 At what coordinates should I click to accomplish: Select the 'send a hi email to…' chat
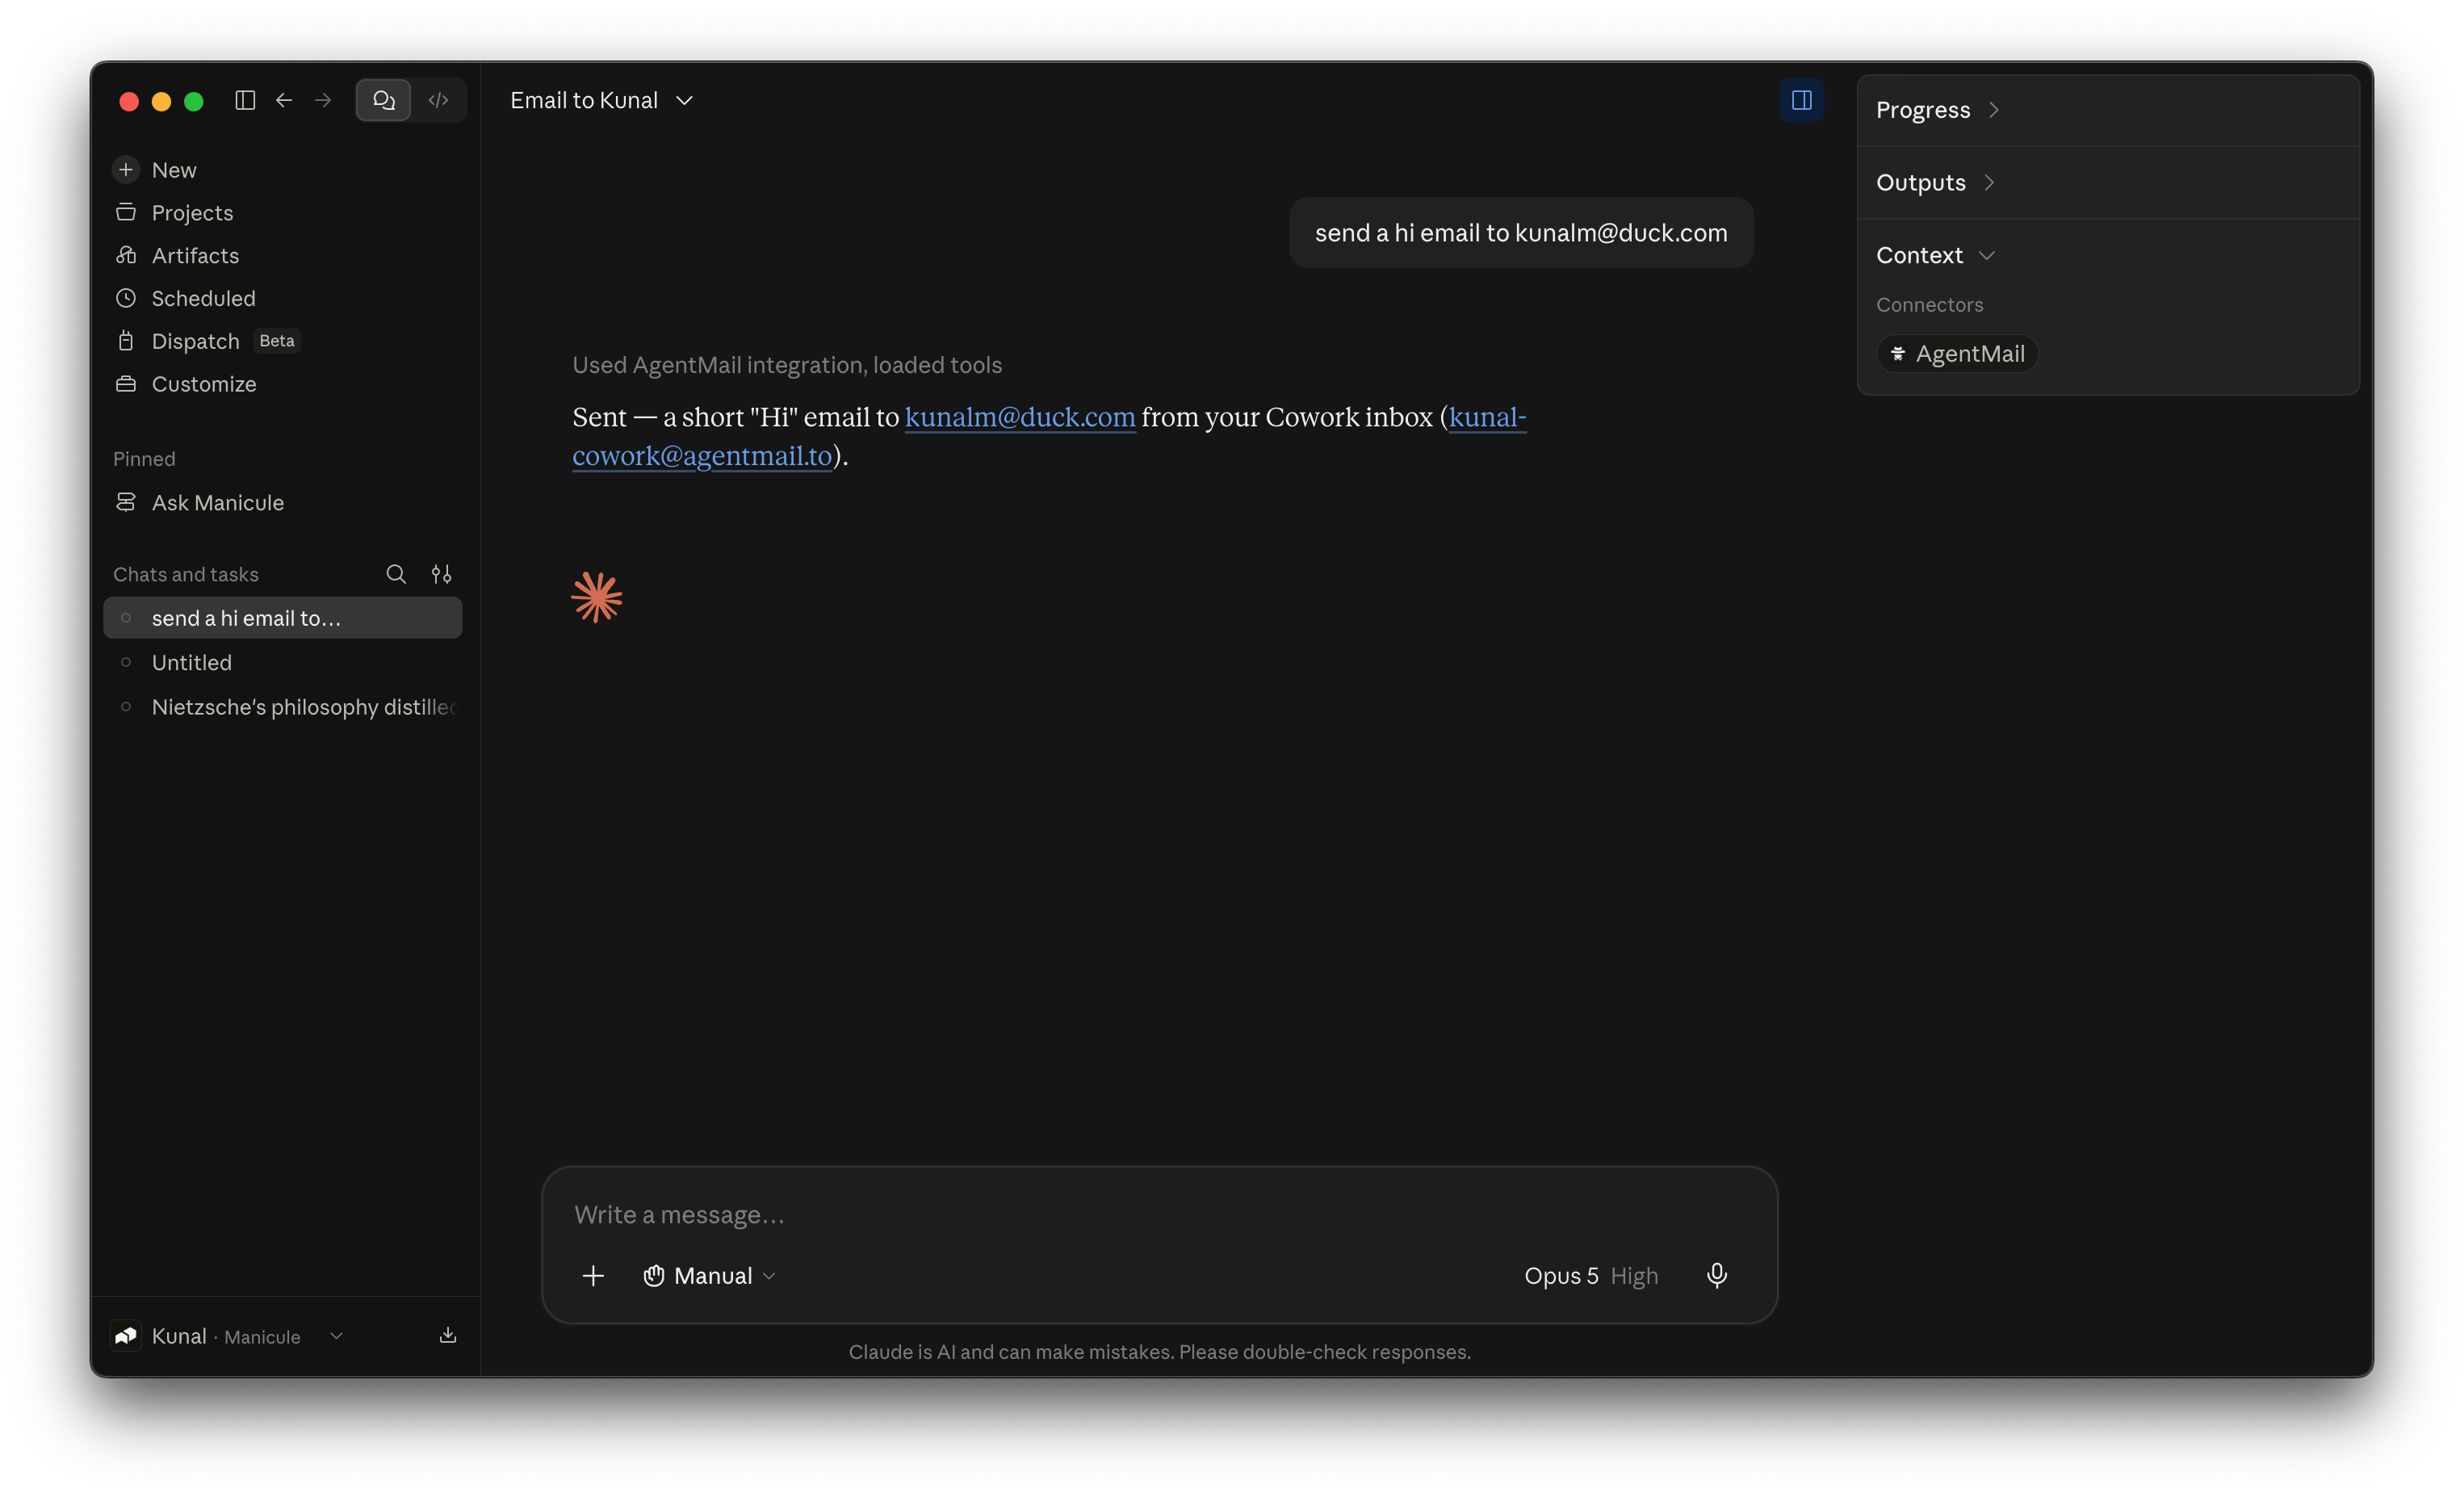[x=283, y=618]
